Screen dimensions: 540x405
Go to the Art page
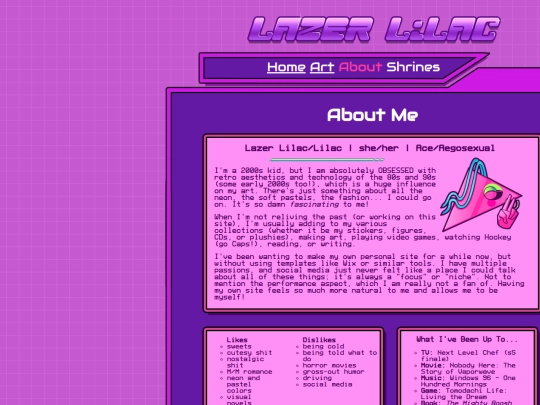322,67
